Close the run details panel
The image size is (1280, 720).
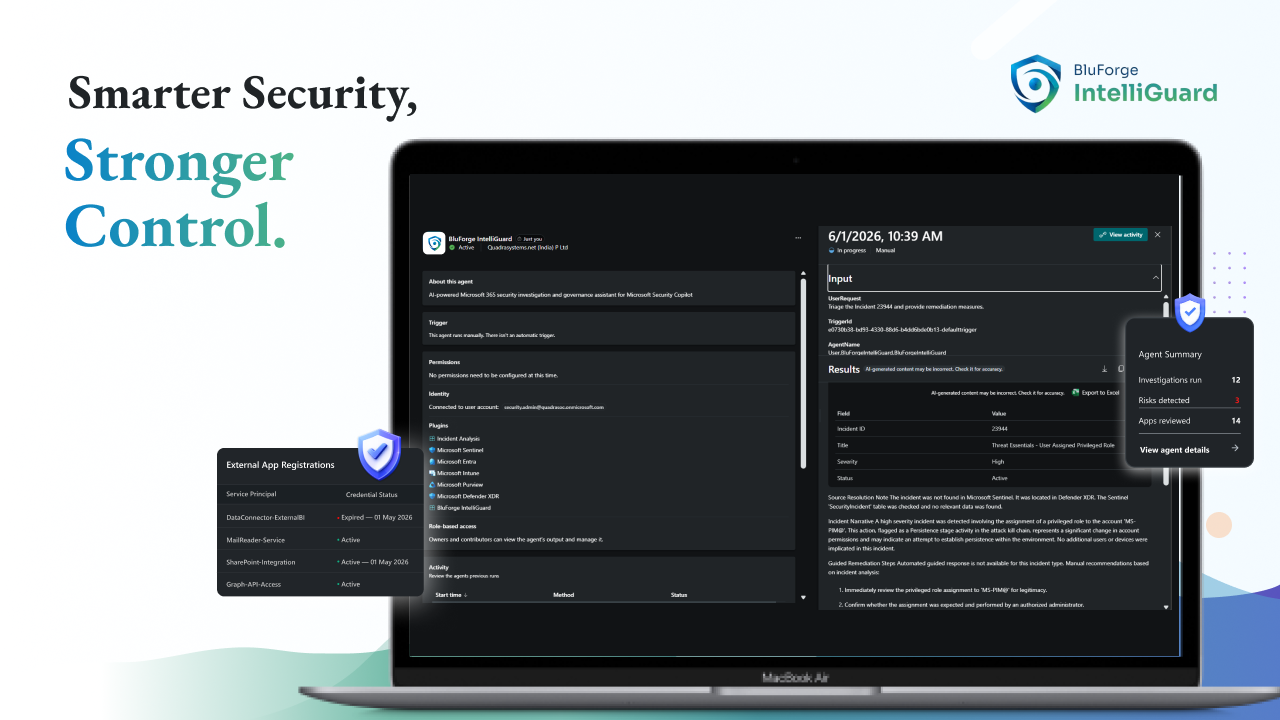click(x=1157, y=235)
